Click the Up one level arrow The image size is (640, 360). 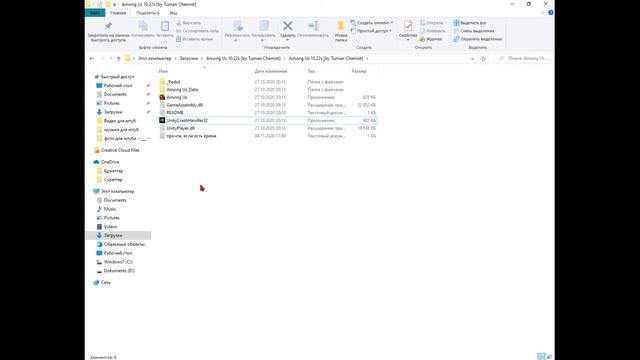[119, 59]
